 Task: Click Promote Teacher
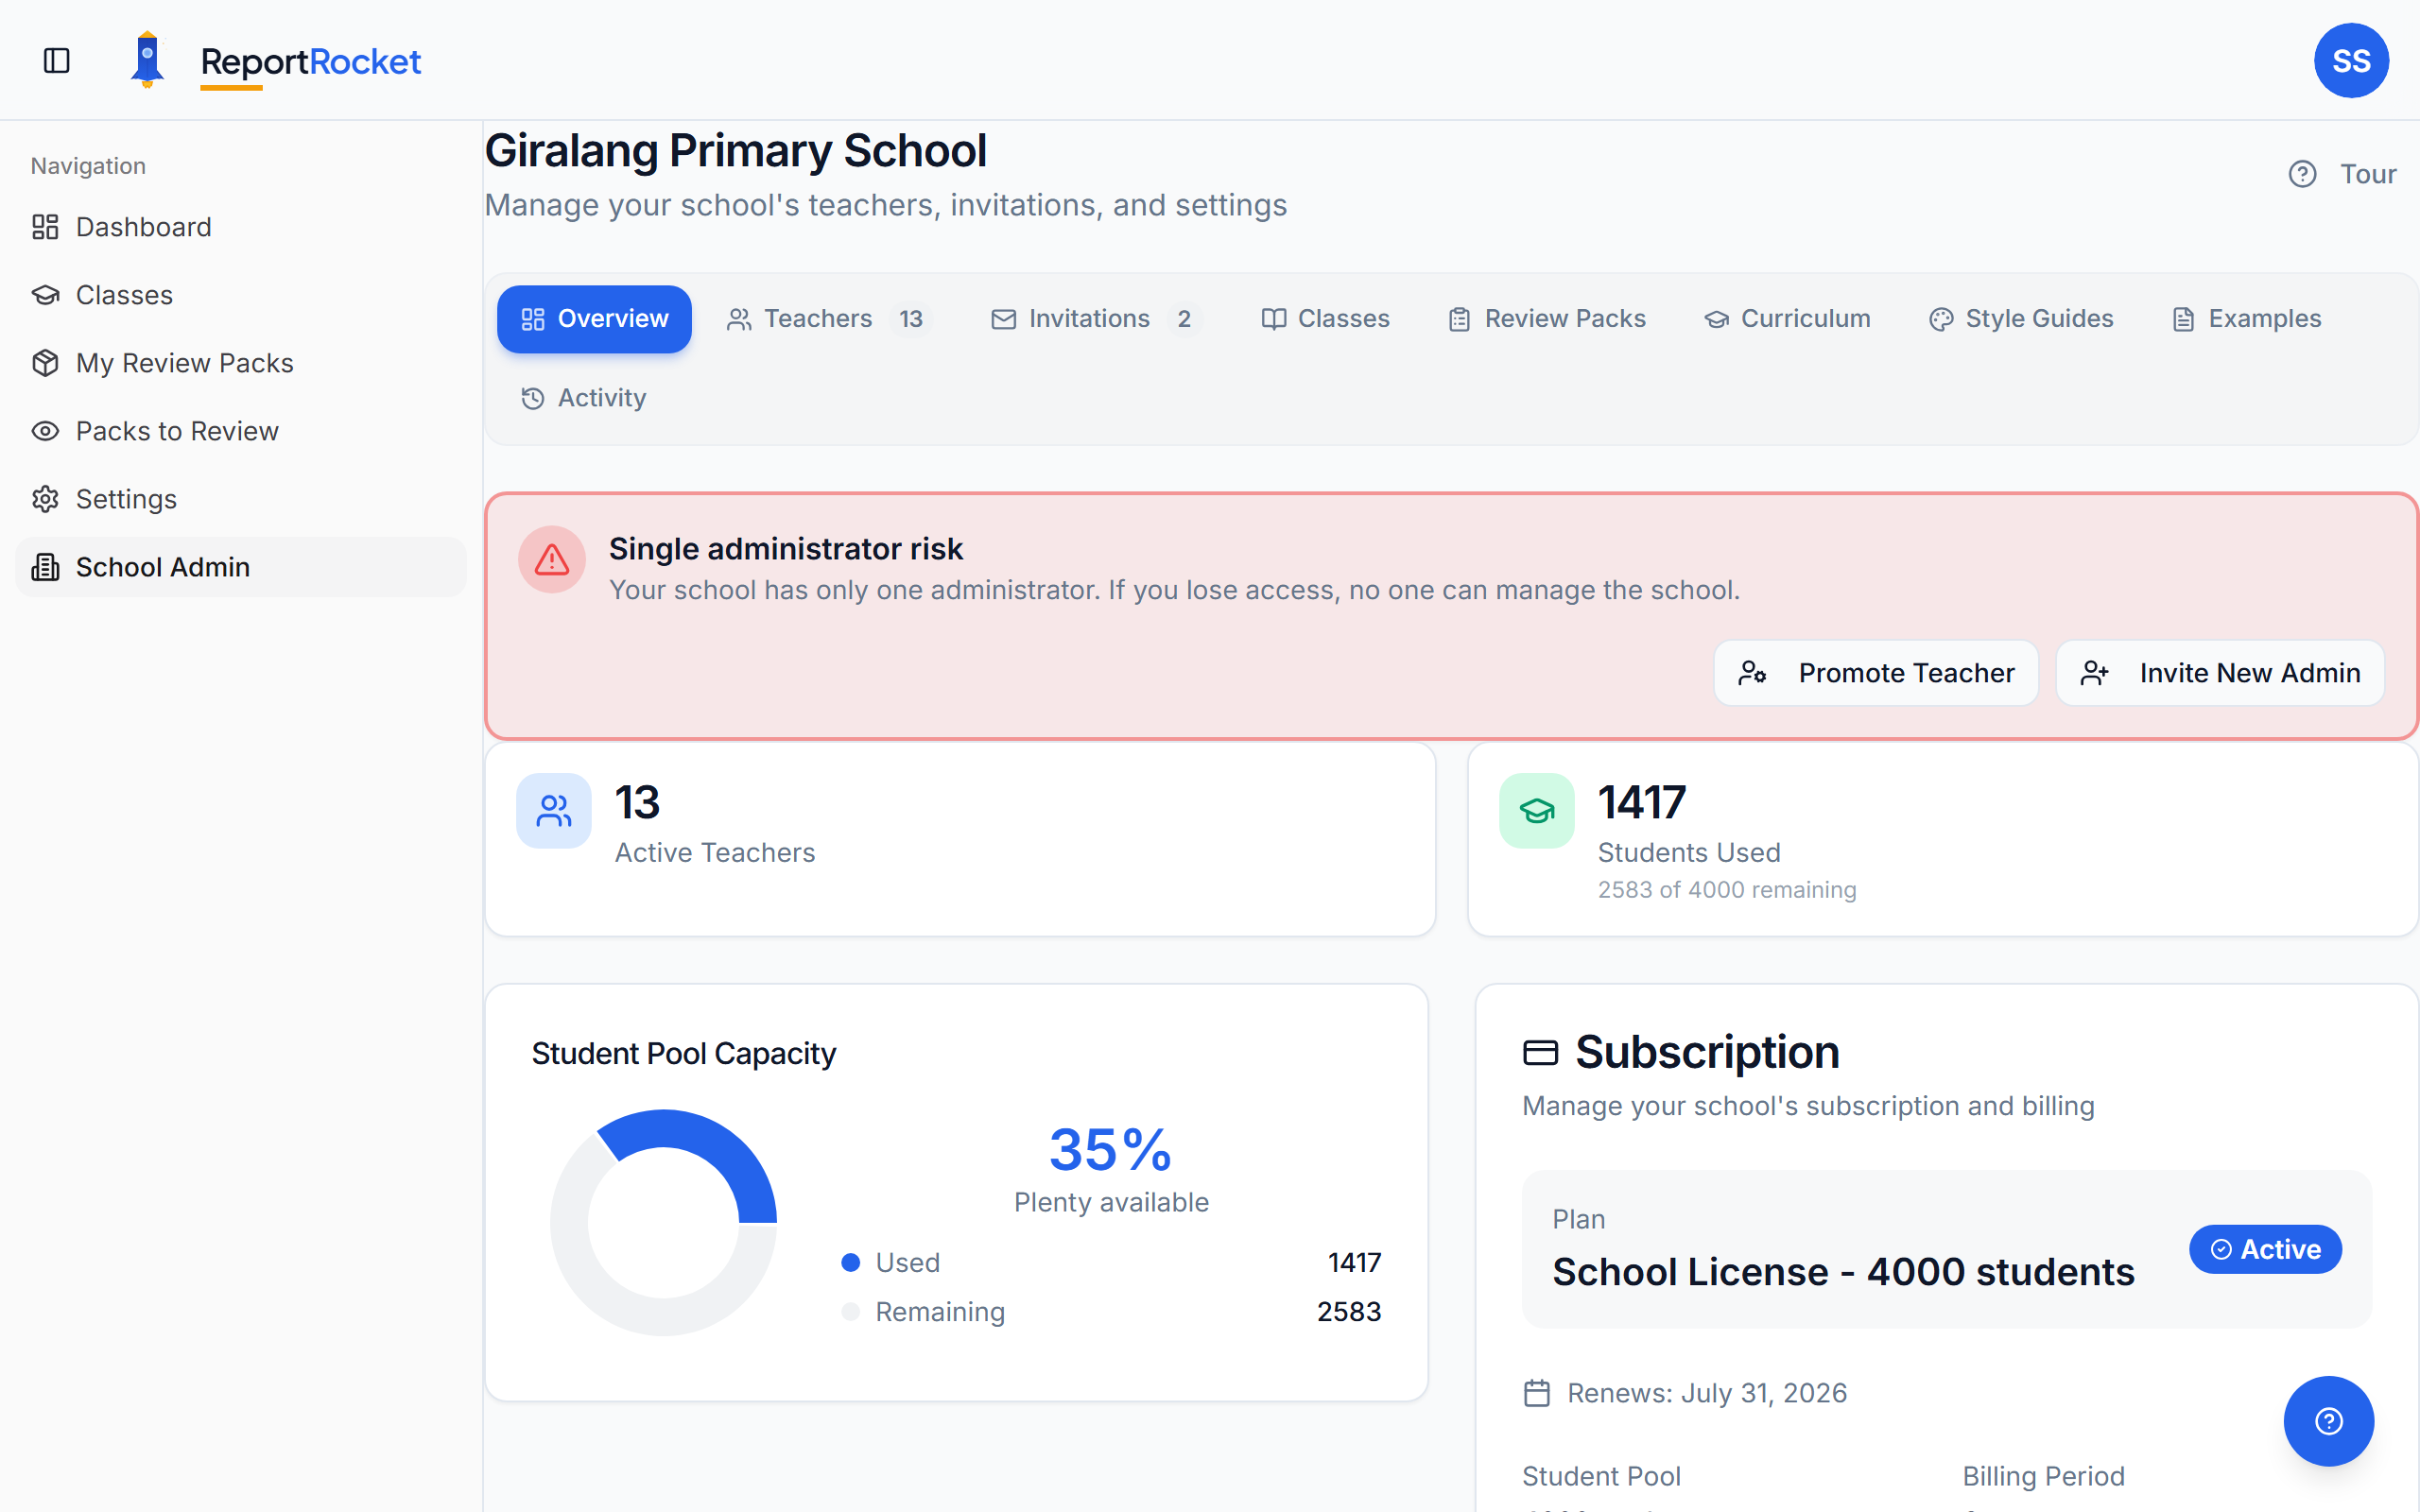click(x=1876, y=672)
